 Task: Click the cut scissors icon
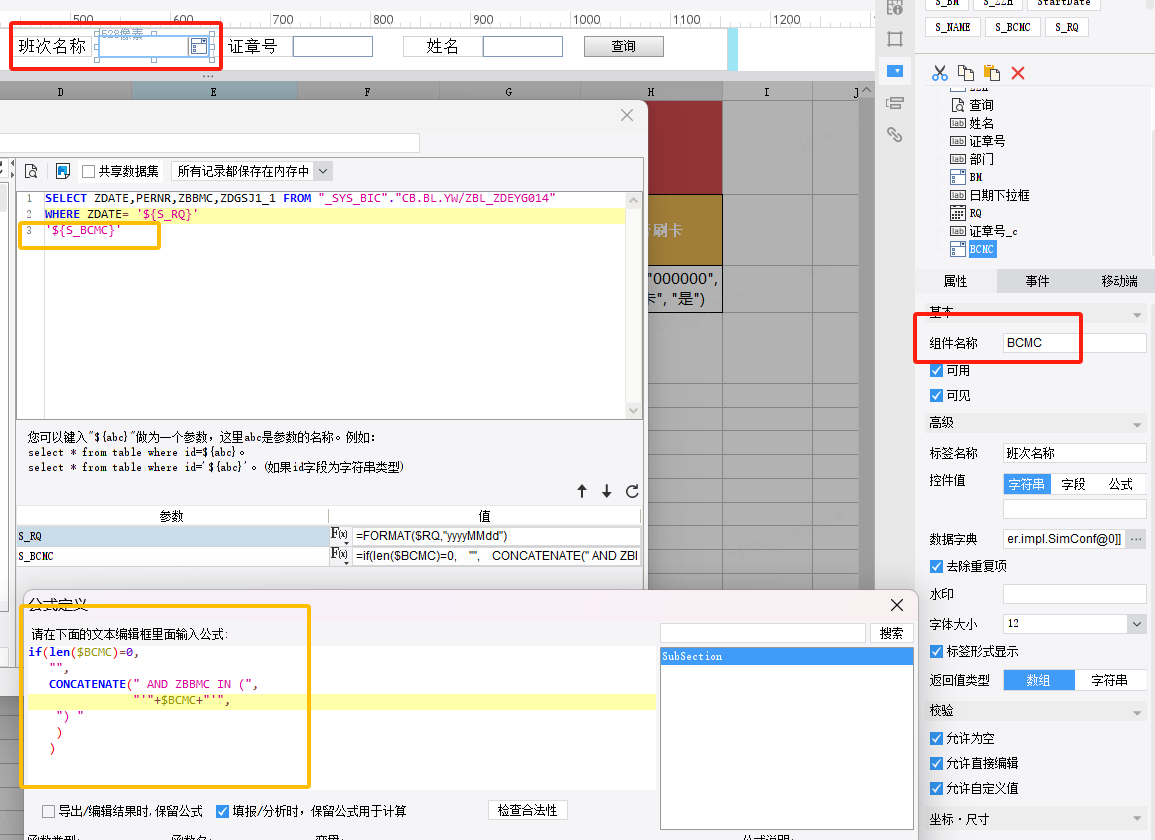939,73
